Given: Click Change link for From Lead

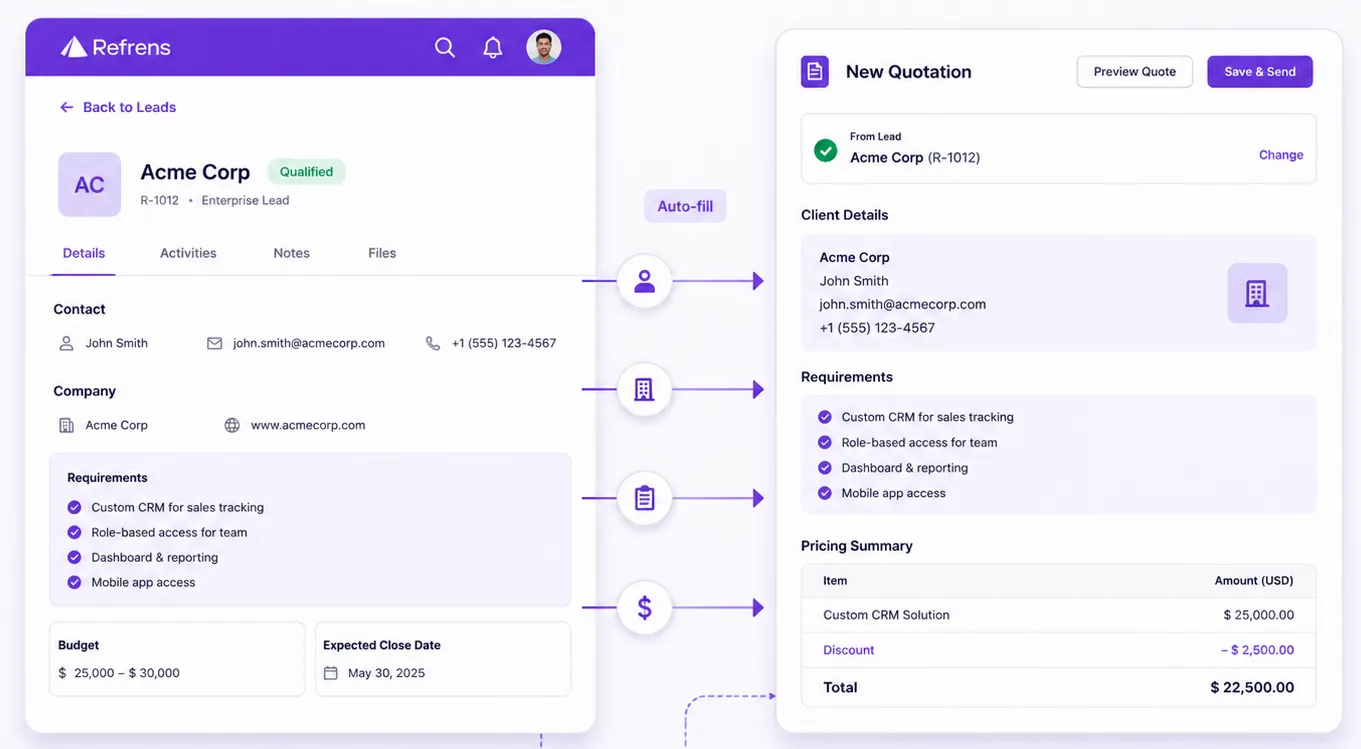Looking at the screenshot, I should click(x=1281, y=155).
